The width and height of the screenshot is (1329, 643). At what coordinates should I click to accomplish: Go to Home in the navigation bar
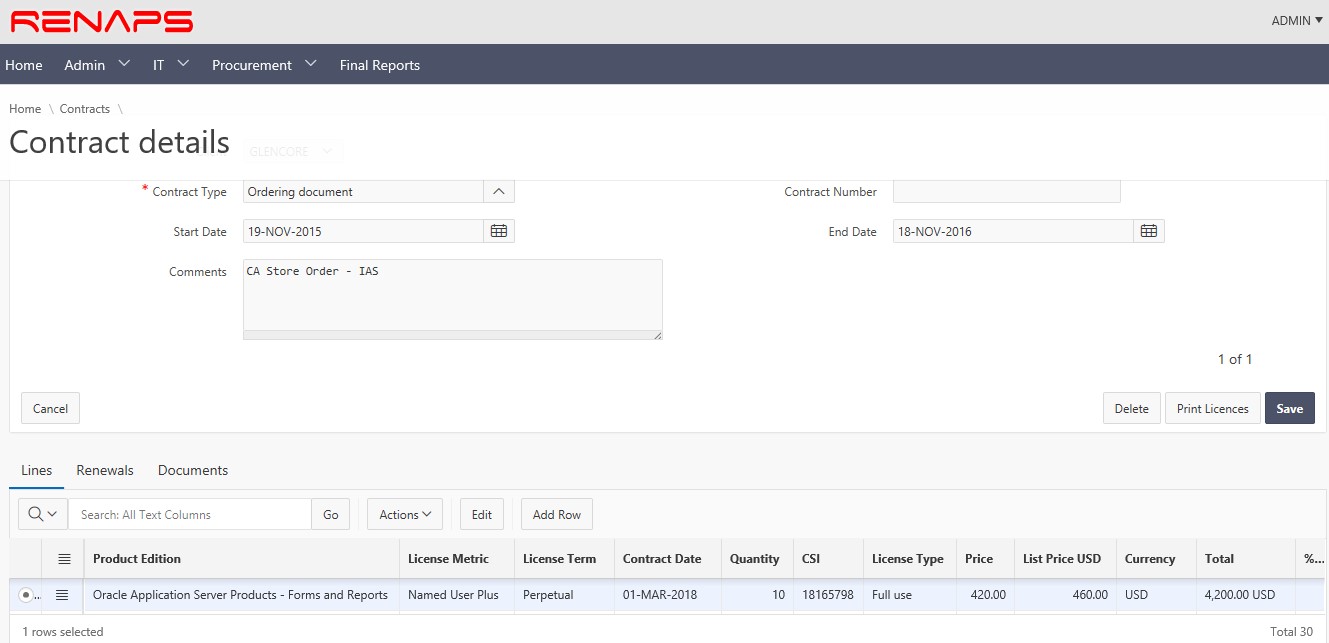coord(24,65)
